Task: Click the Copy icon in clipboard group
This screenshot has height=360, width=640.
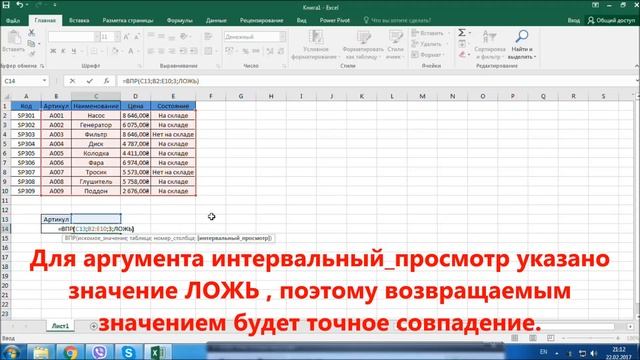Action: click(x=31, y=43)
